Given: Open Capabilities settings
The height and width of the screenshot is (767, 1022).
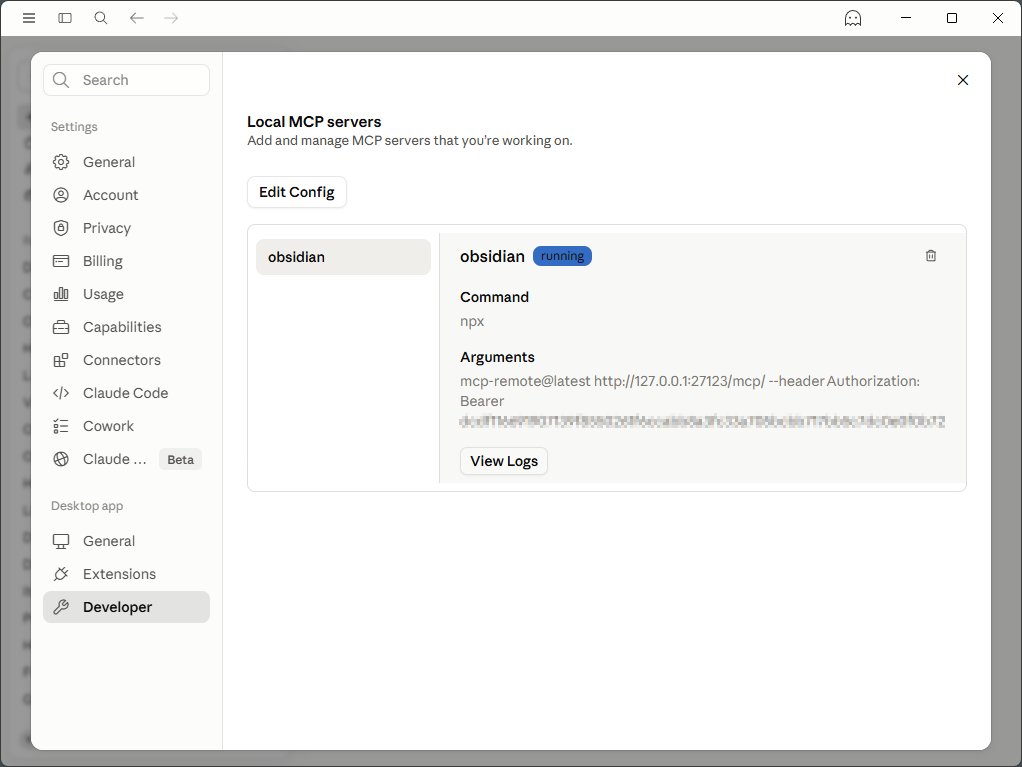Looking at the screenshot, I should point(126,327).
